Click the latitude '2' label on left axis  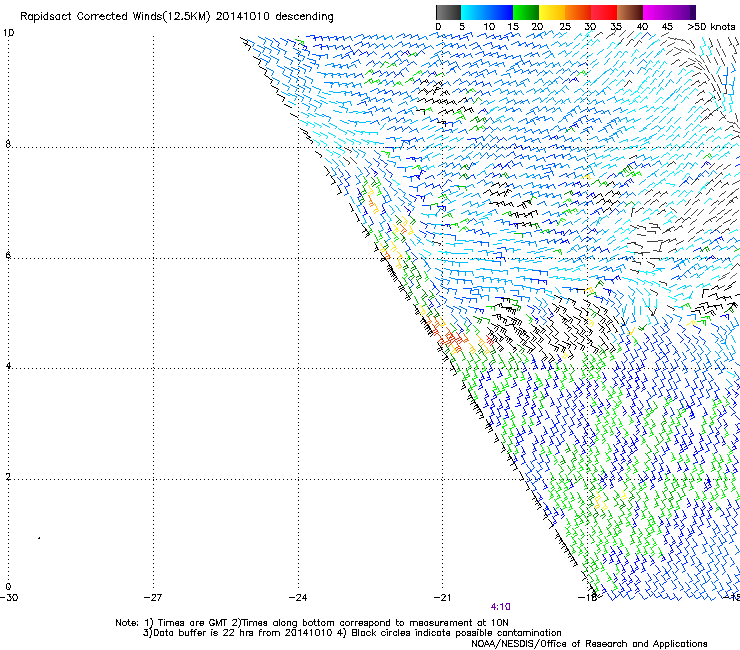point(8,477)
